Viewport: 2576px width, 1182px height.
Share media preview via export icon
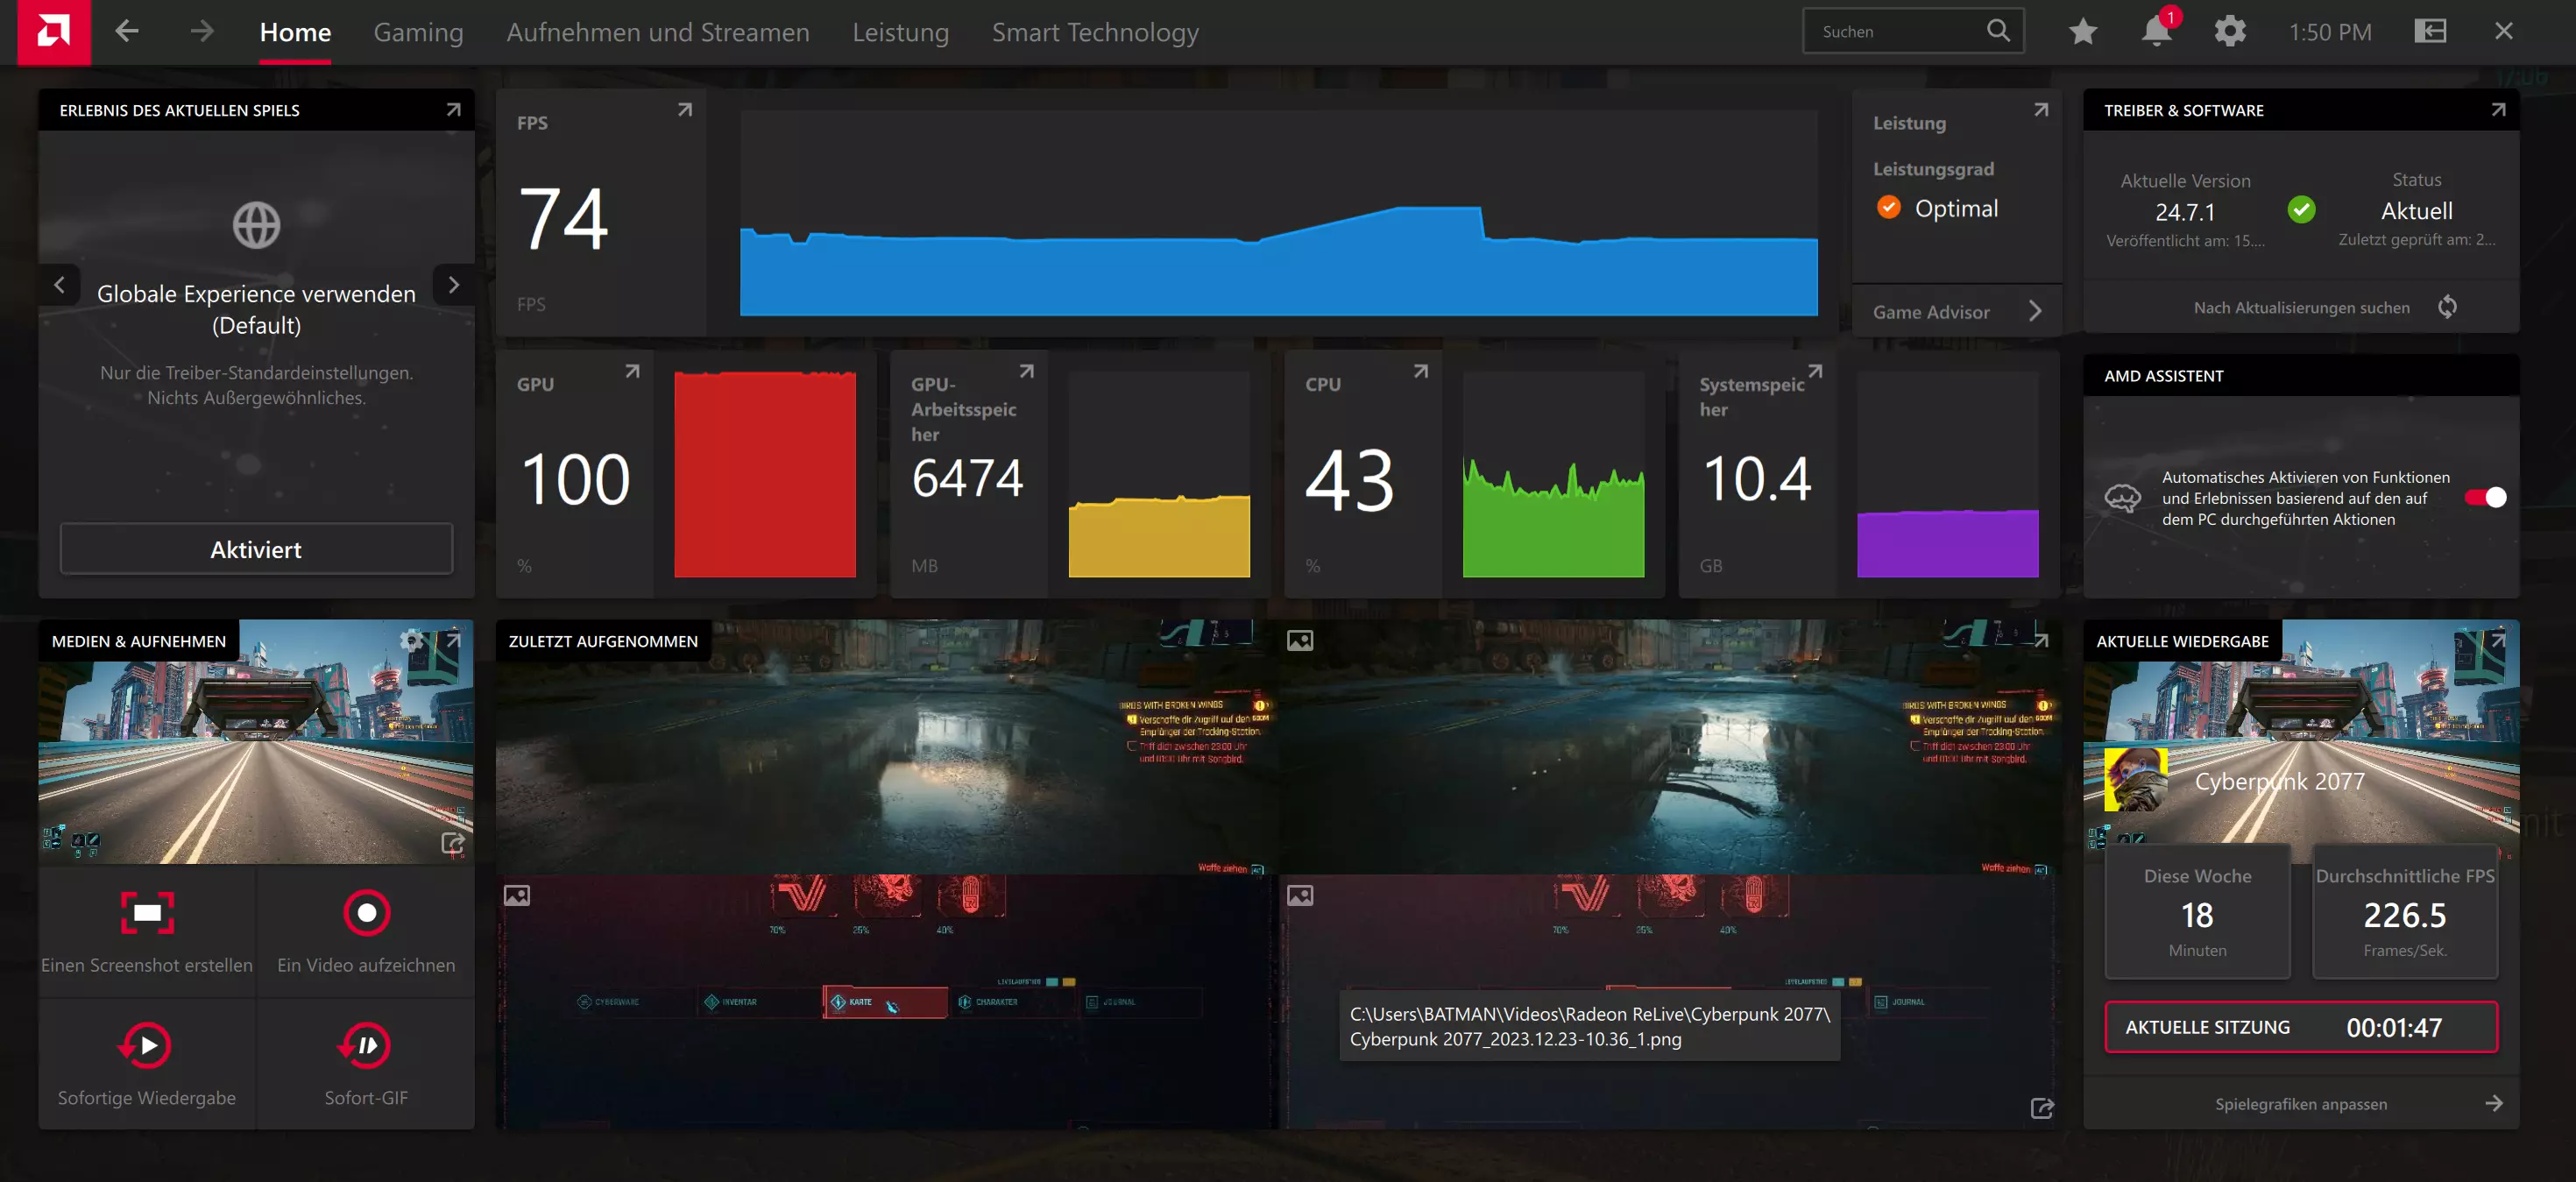tap(452, 844)
